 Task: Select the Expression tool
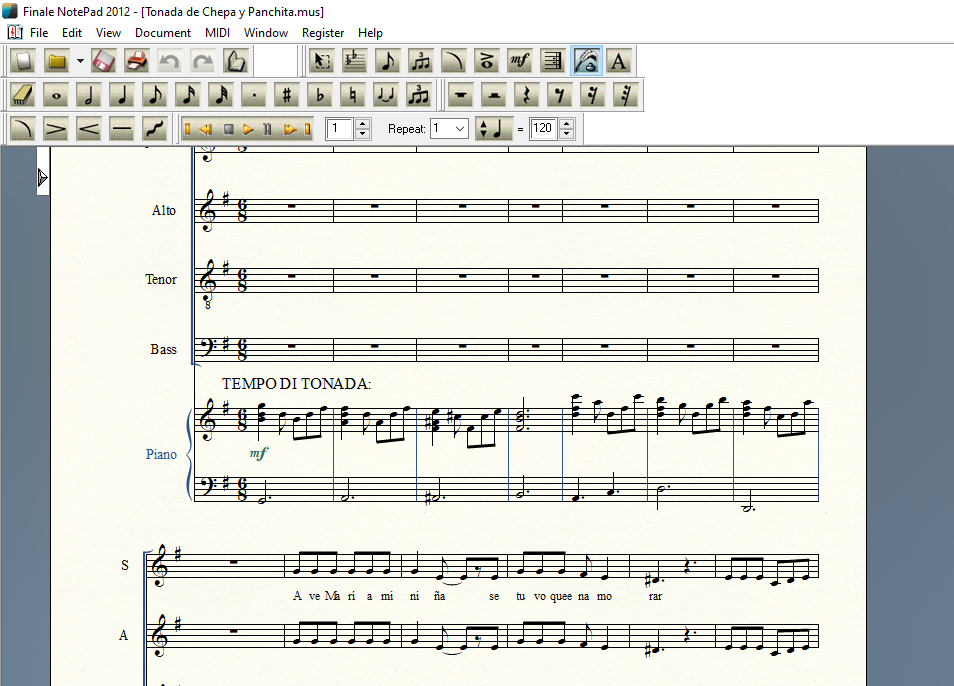tap(519, 60)
